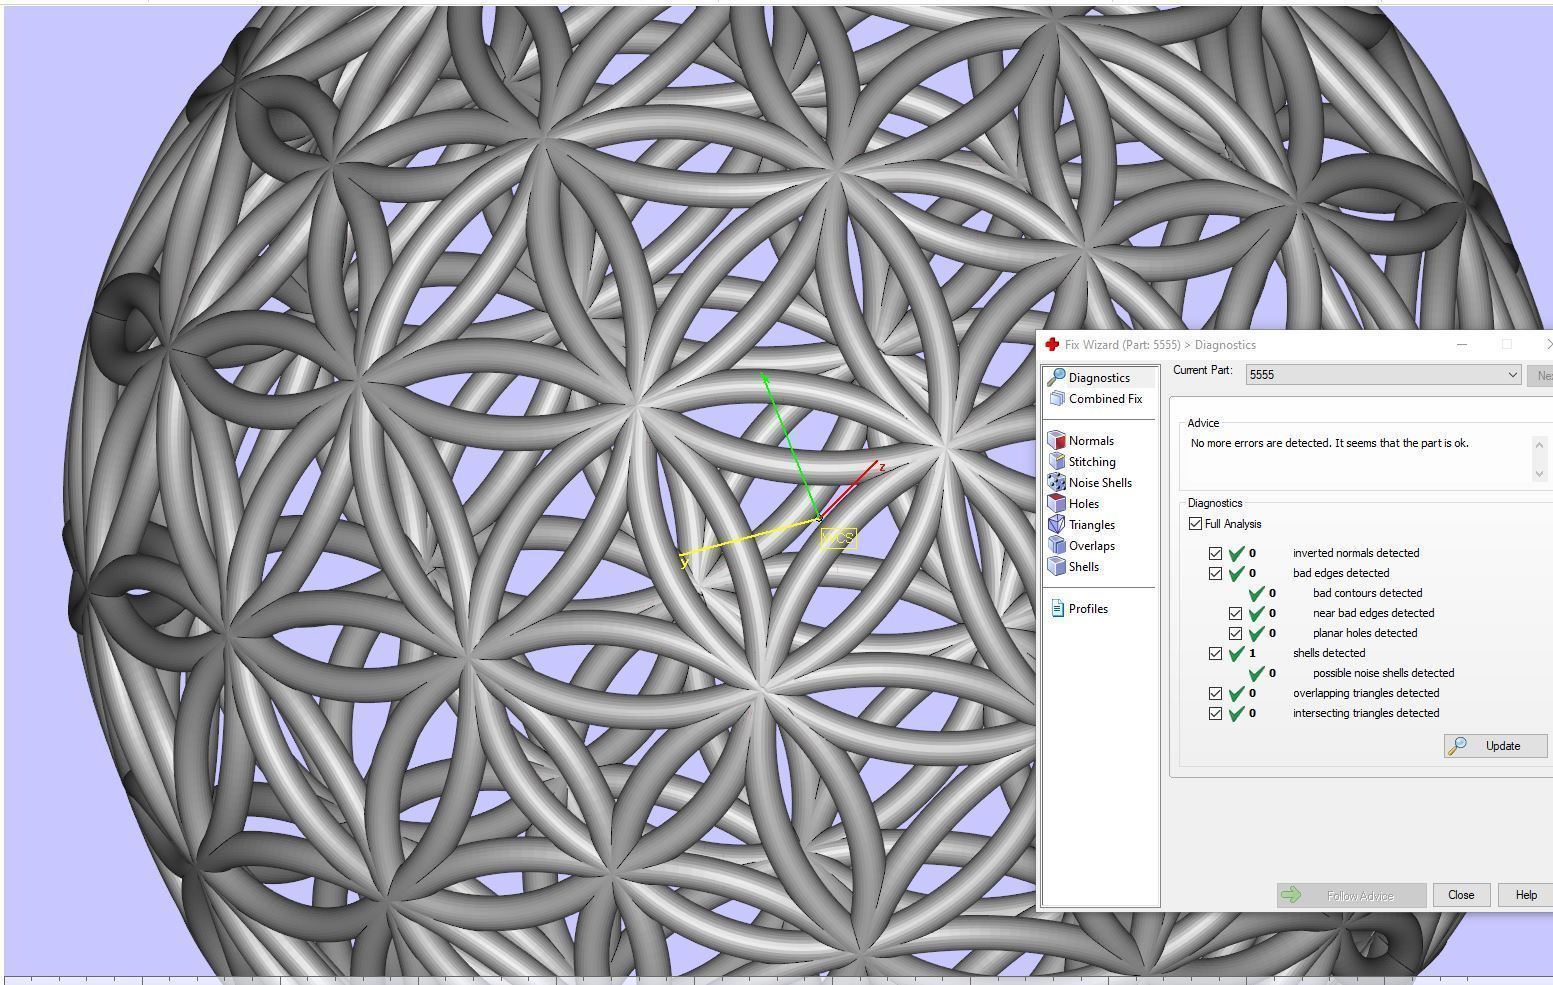Toggle the shells detected checkbox
This screenshot has height=985, width=1553.
[x=1215, y=653]
